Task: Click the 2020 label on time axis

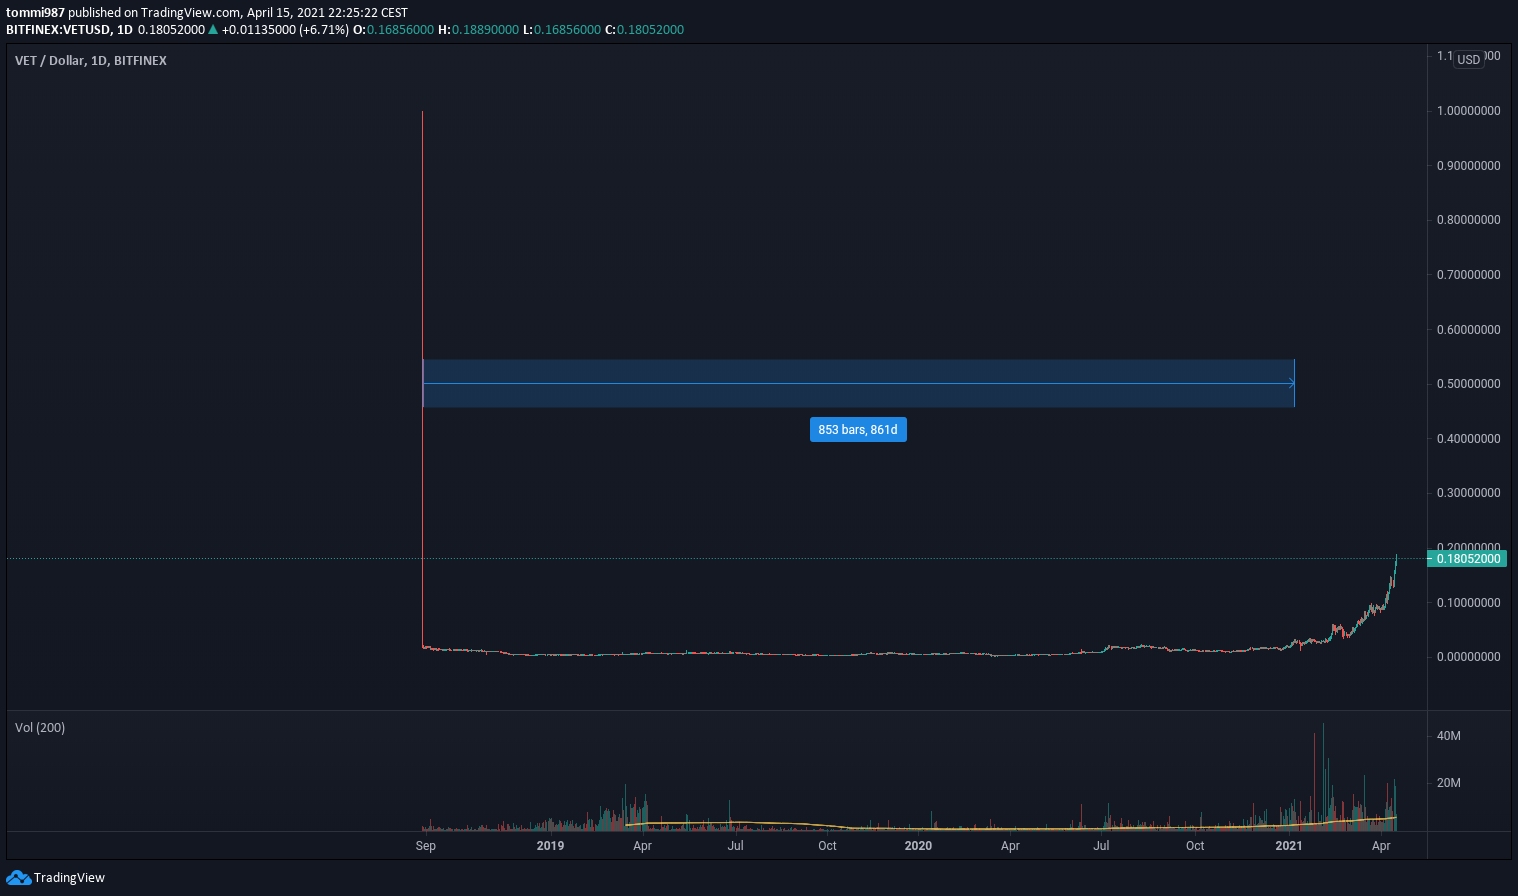Action: click(x=918, y=846)
